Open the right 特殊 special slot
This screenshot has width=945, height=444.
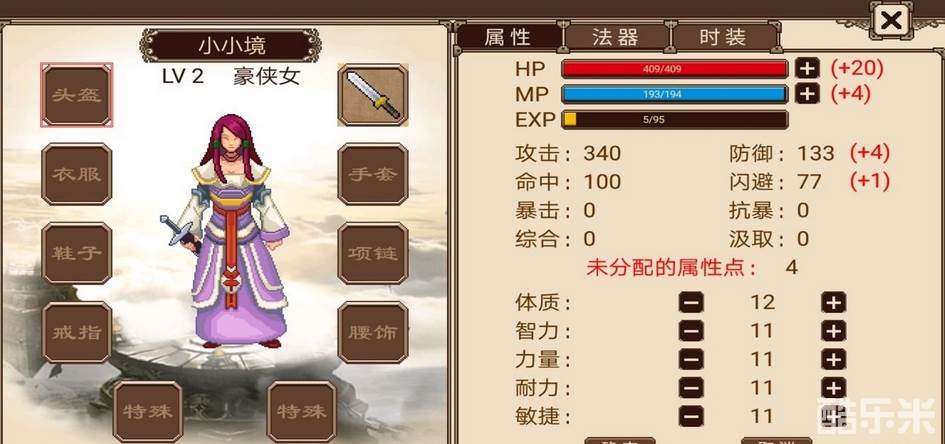click(x=301, y=411)
